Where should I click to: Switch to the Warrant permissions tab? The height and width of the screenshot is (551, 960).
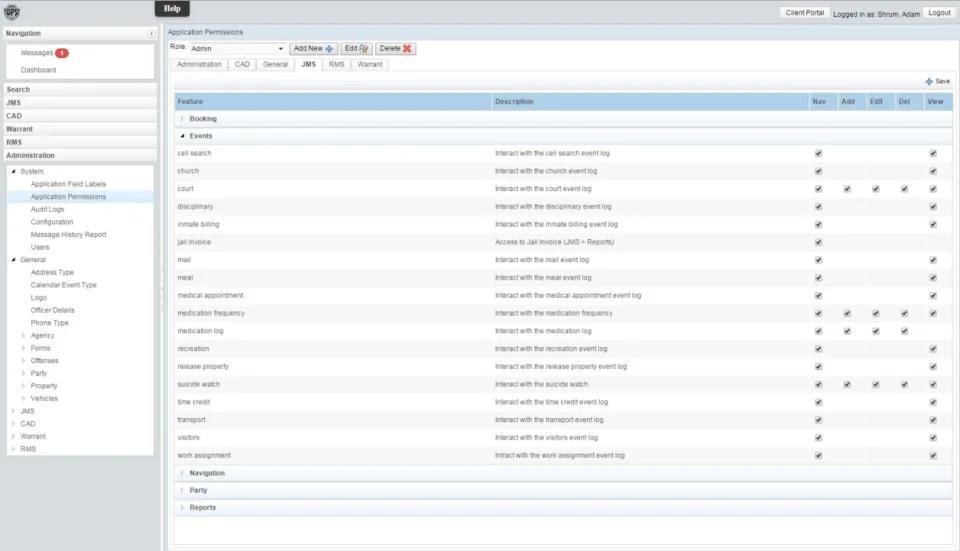coord(370,64)
